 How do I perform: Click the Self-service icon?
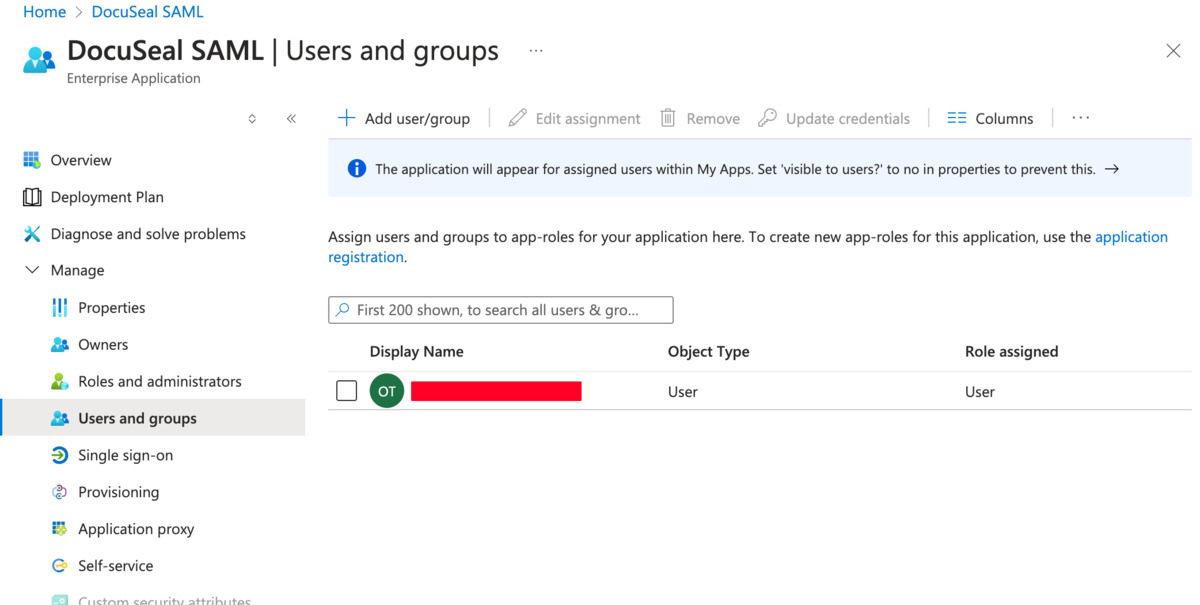pyautogui.click(x=60, y=566)
